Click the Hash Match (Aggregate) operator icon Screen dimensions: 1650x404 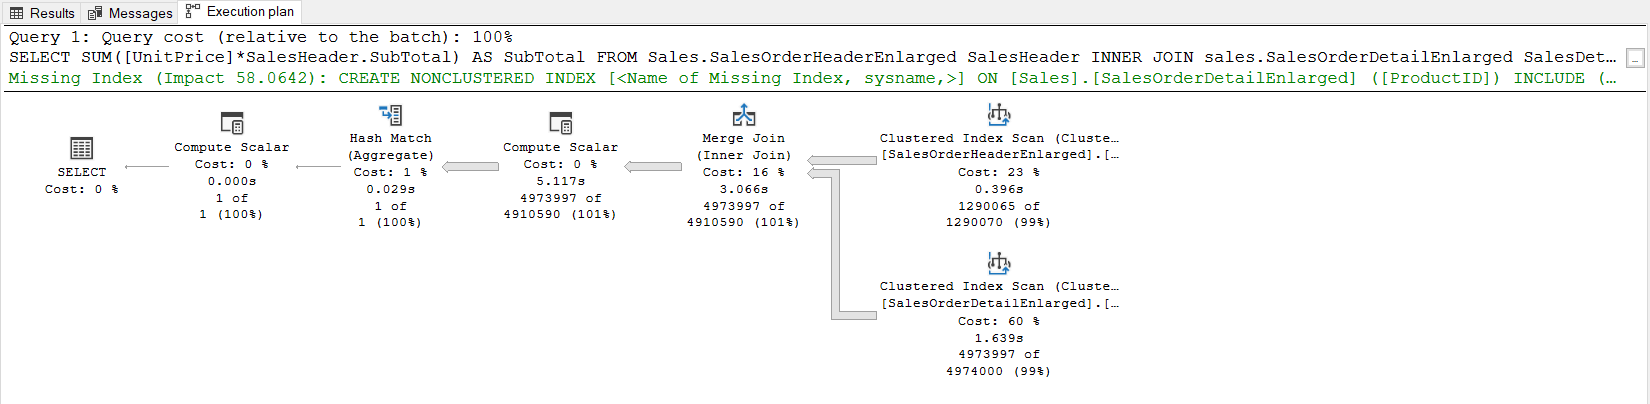click(x=390, y=115)
